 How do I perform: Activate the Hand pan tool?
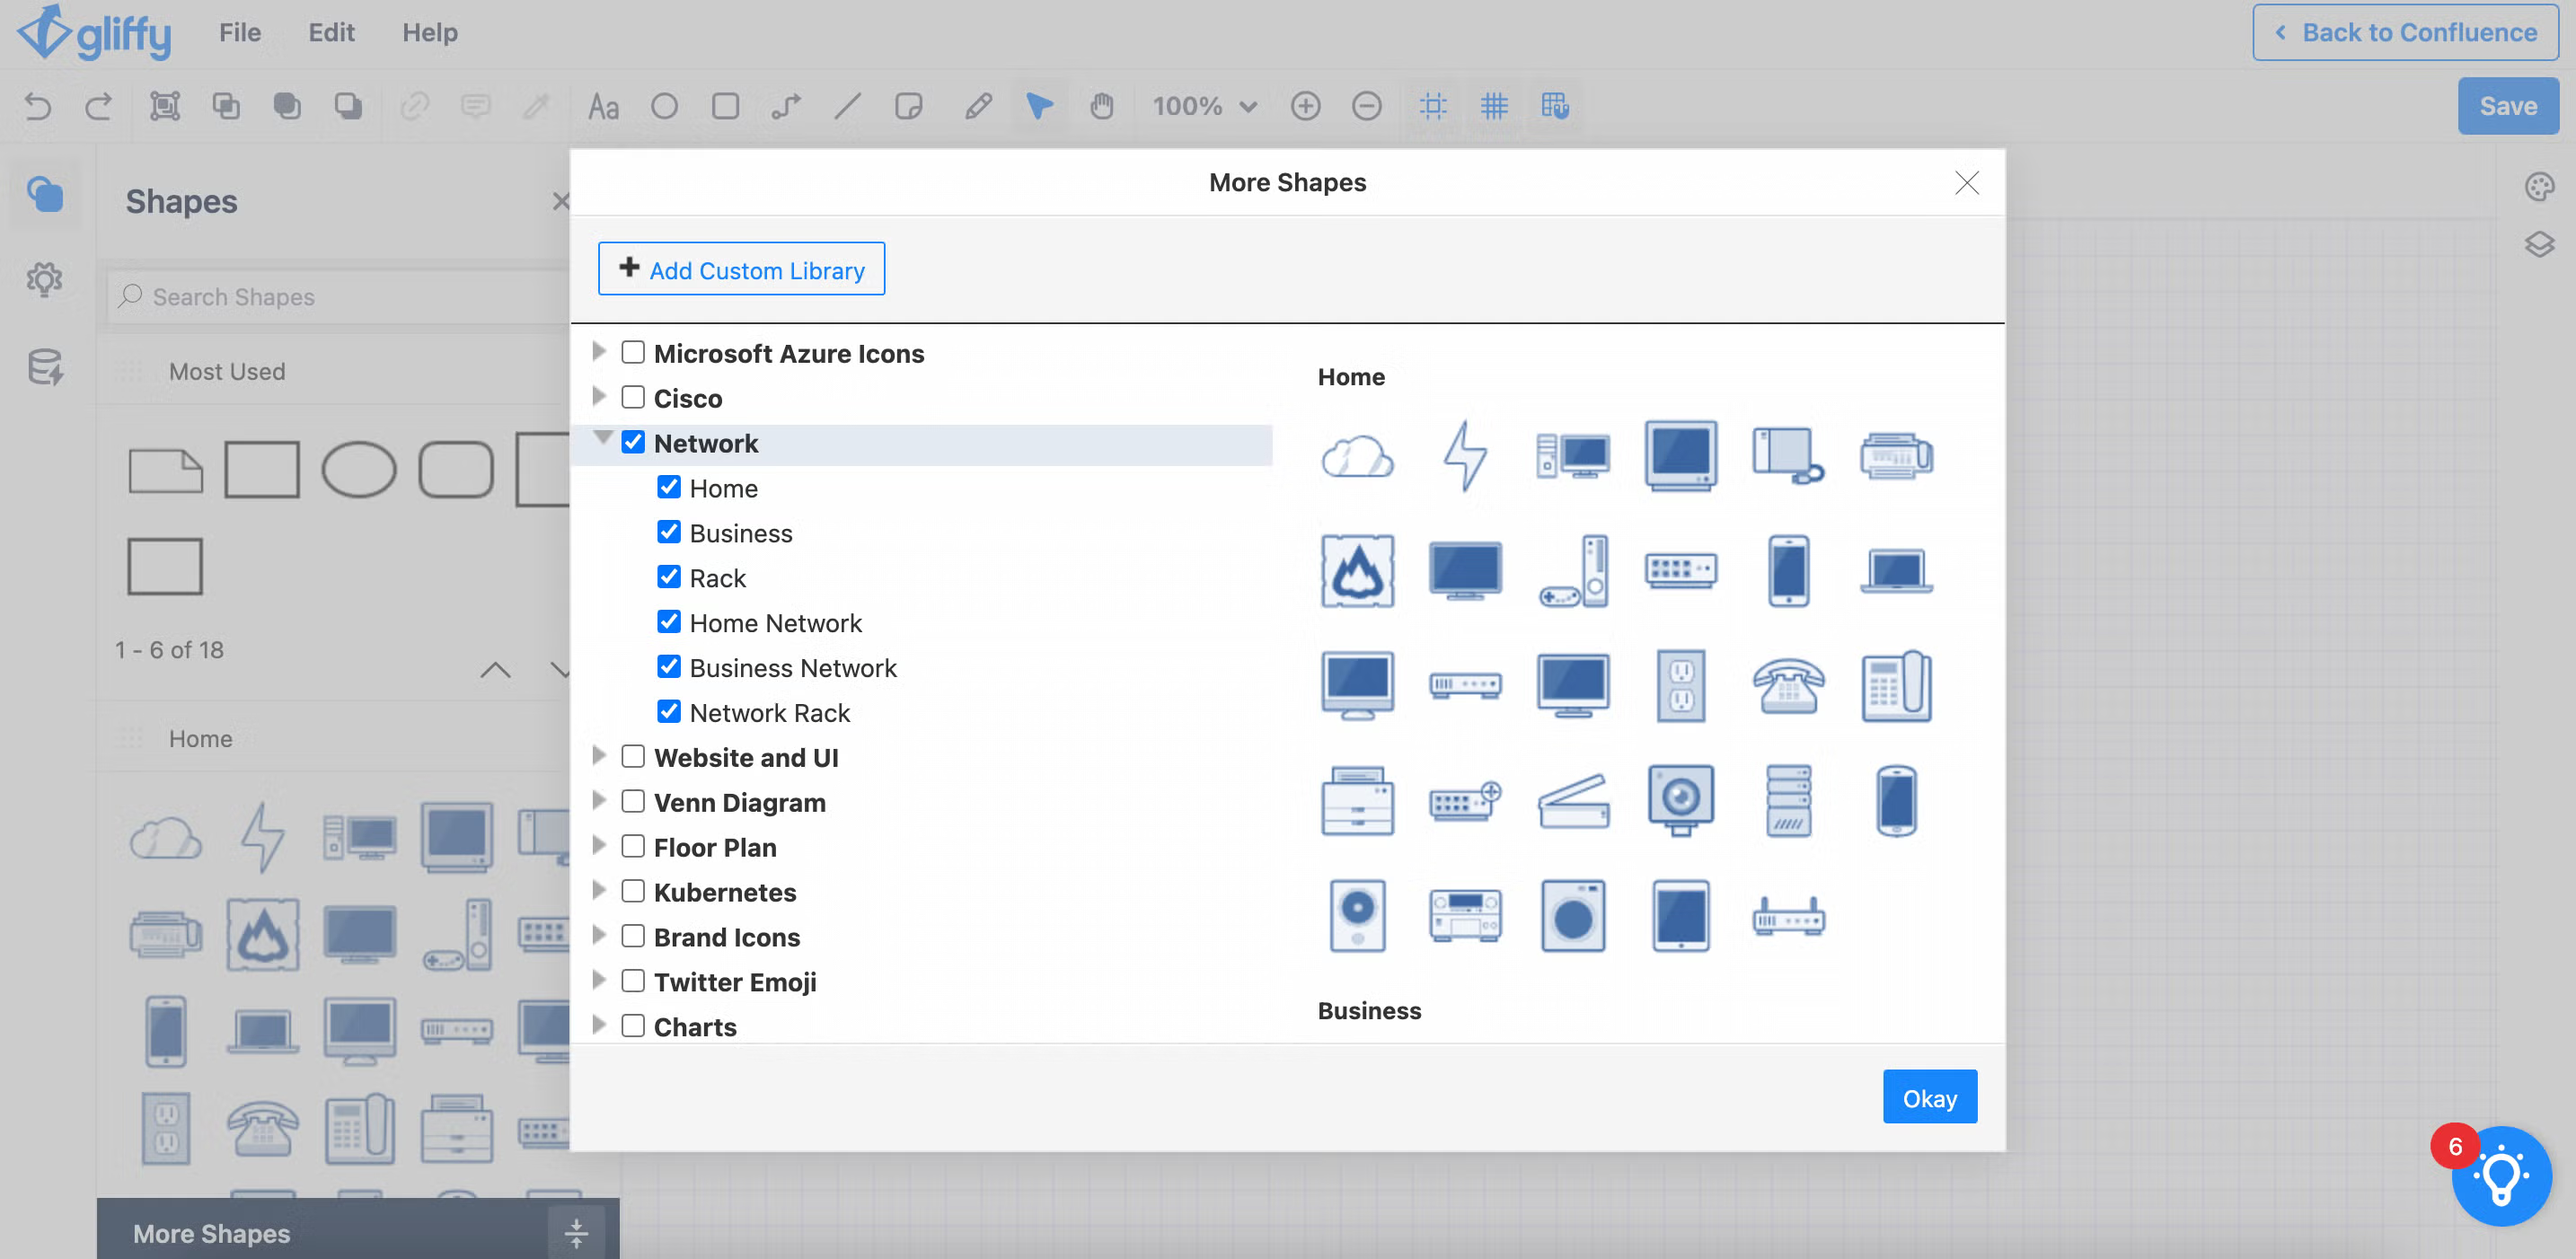pos(1101,106)
